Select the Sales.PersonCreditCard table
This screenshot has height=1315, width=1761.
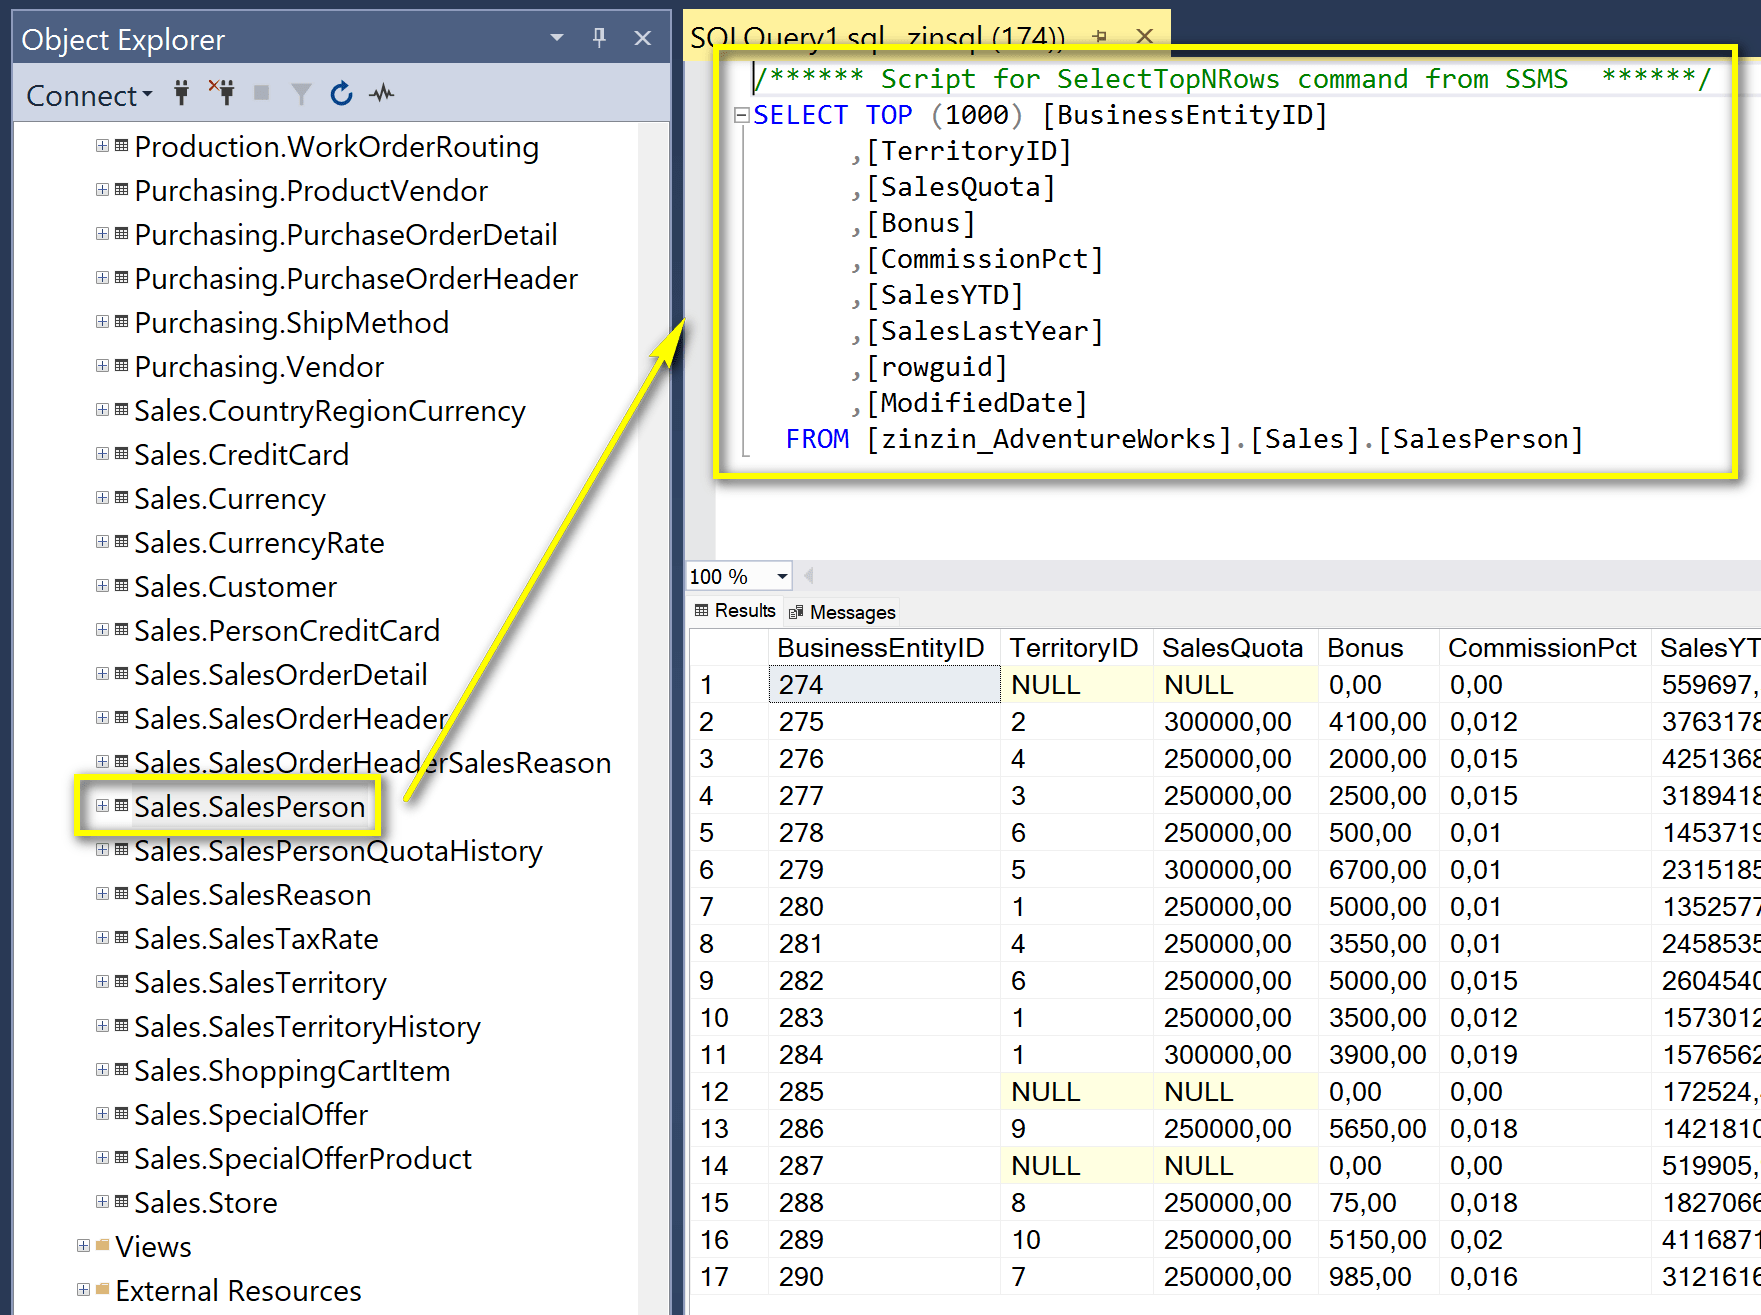(287, 631)
